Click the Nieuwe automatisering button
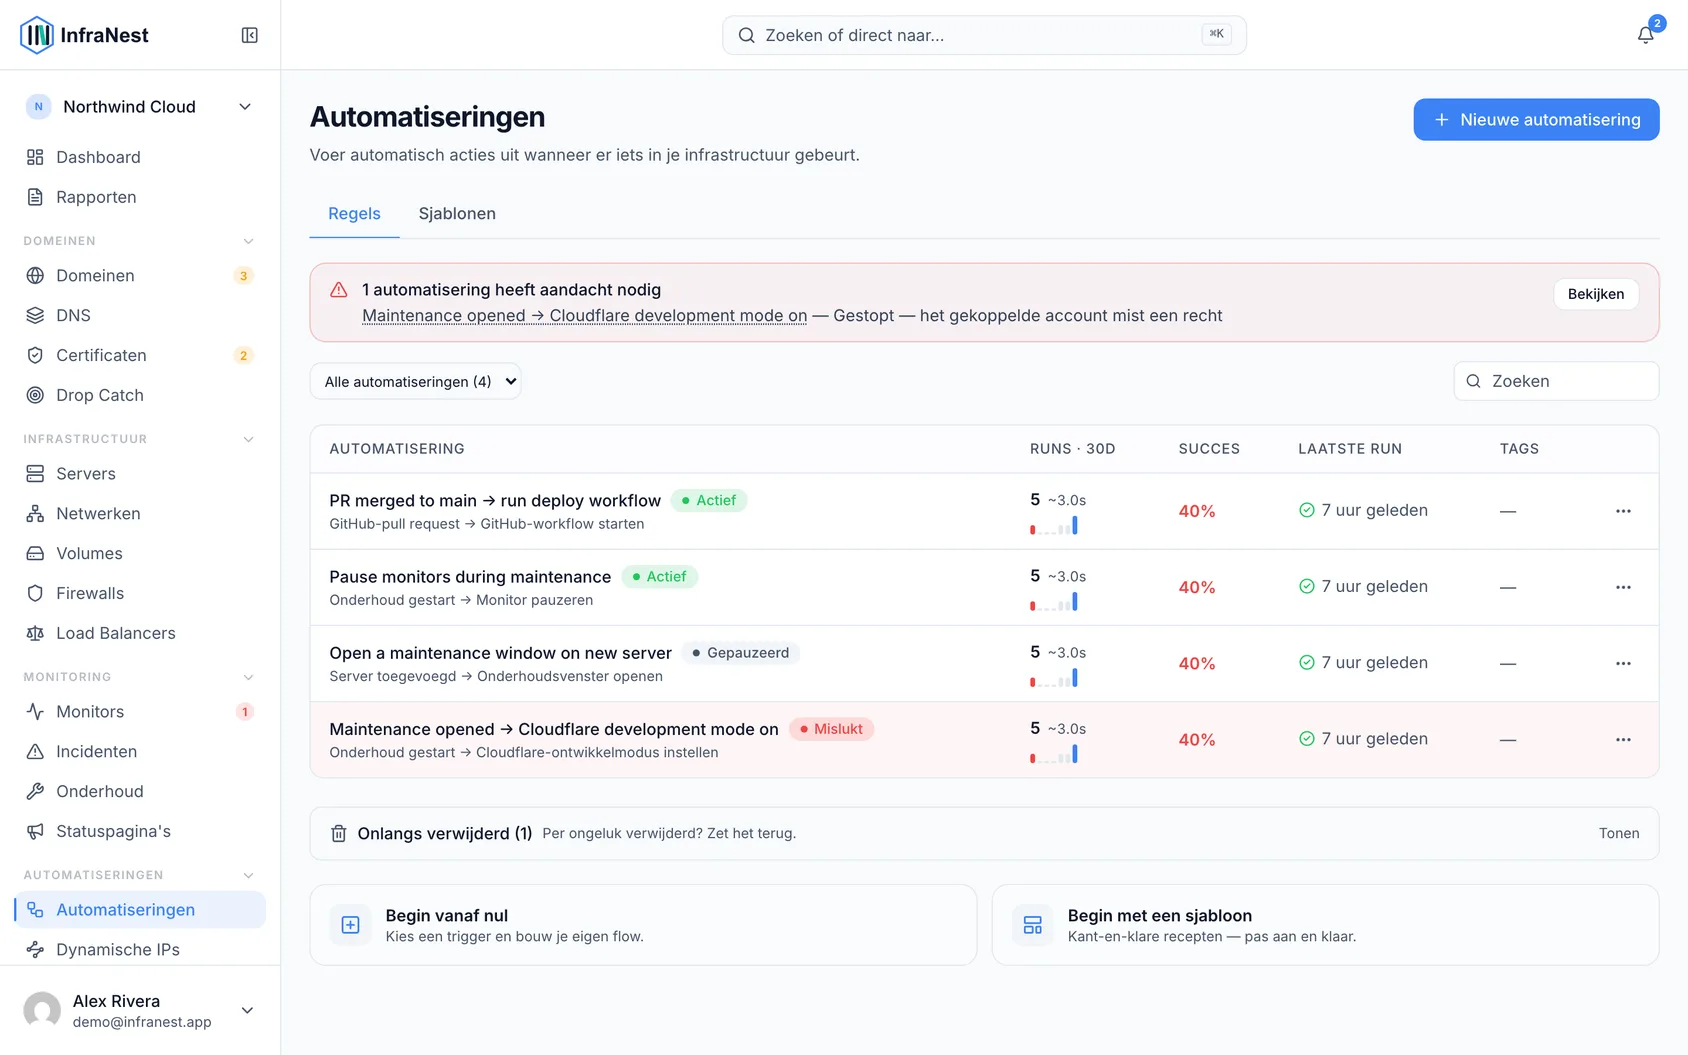This screenshot has width=1688, height=1055. tap(1536, 119)
